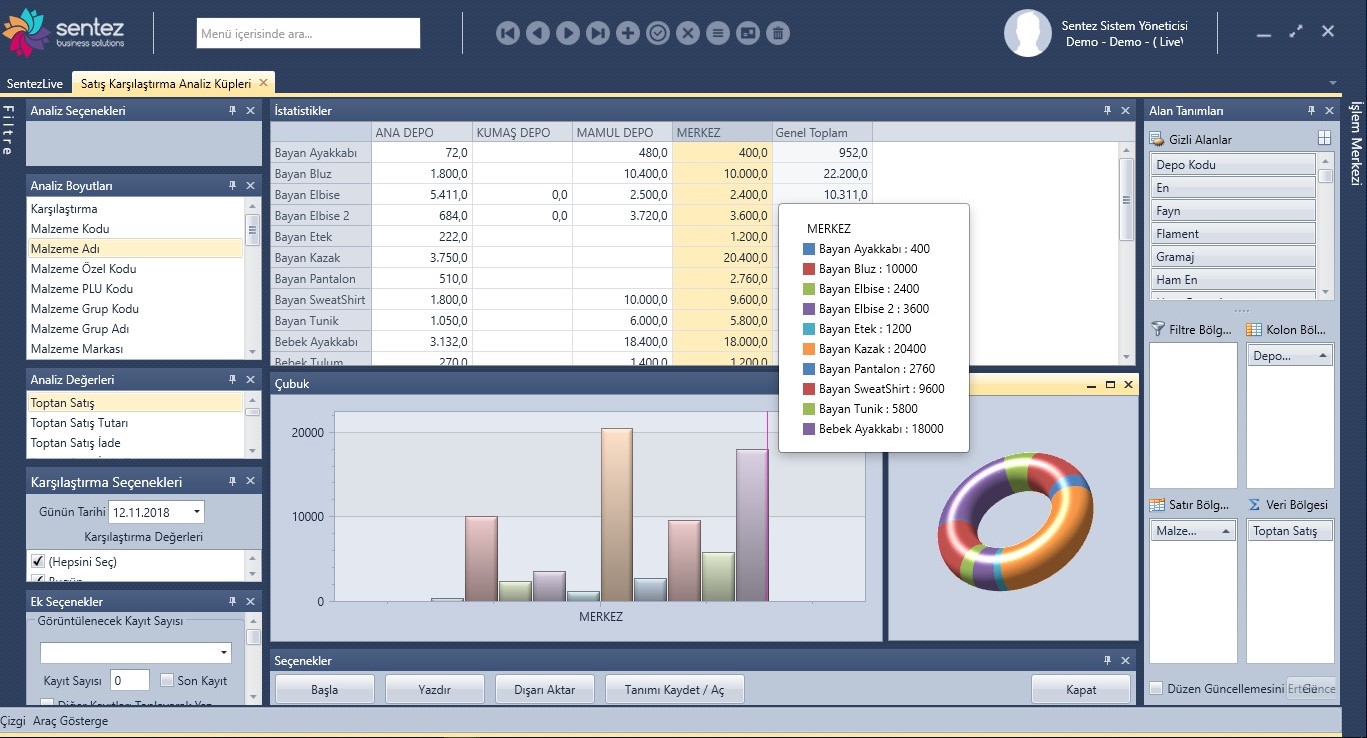
Task: Click the layout grid icon beside Gizli Alanlar
Action: coord(1324,139)
